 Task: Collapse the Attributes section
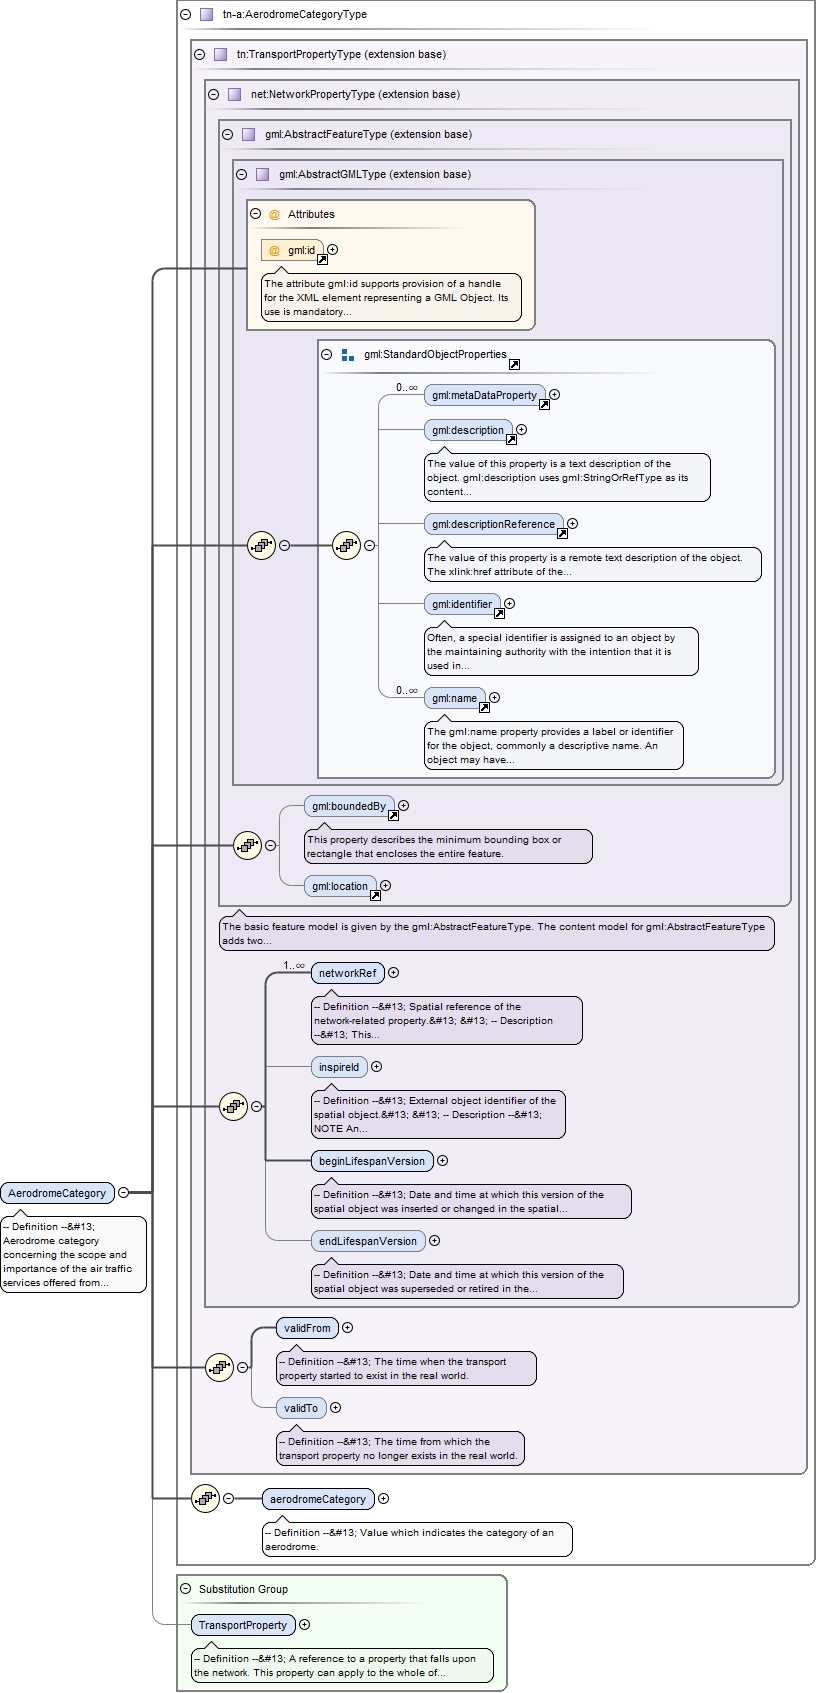pos(256,214)
